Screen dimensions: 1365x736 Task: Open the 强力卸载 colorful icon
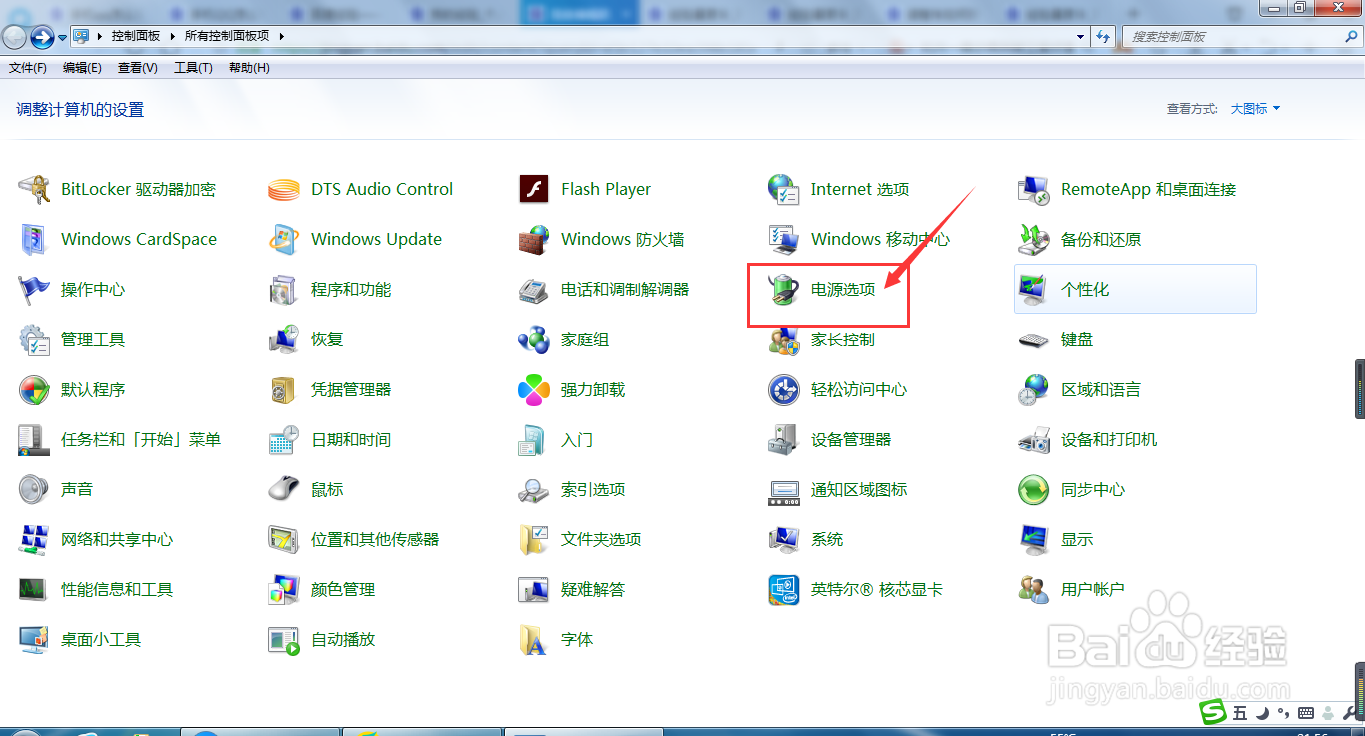[x=534, y=389]
